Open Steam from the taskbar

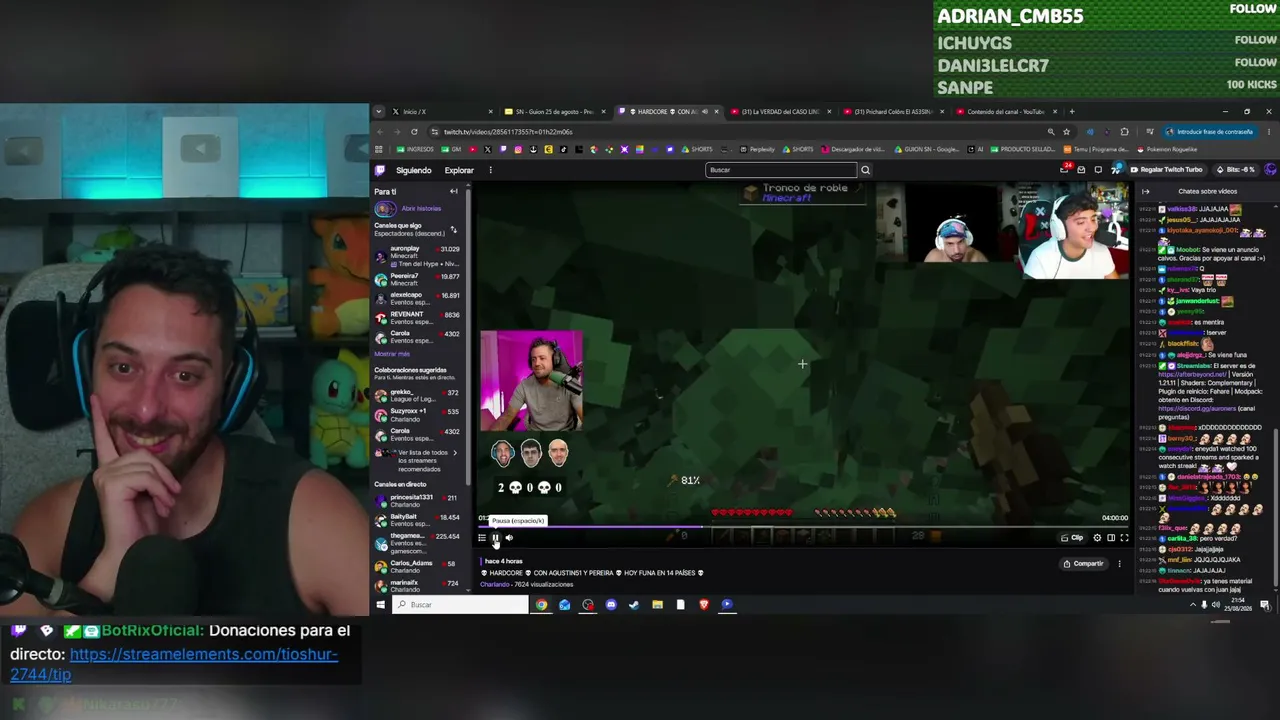pyautogui.click(x=634, y=605)
